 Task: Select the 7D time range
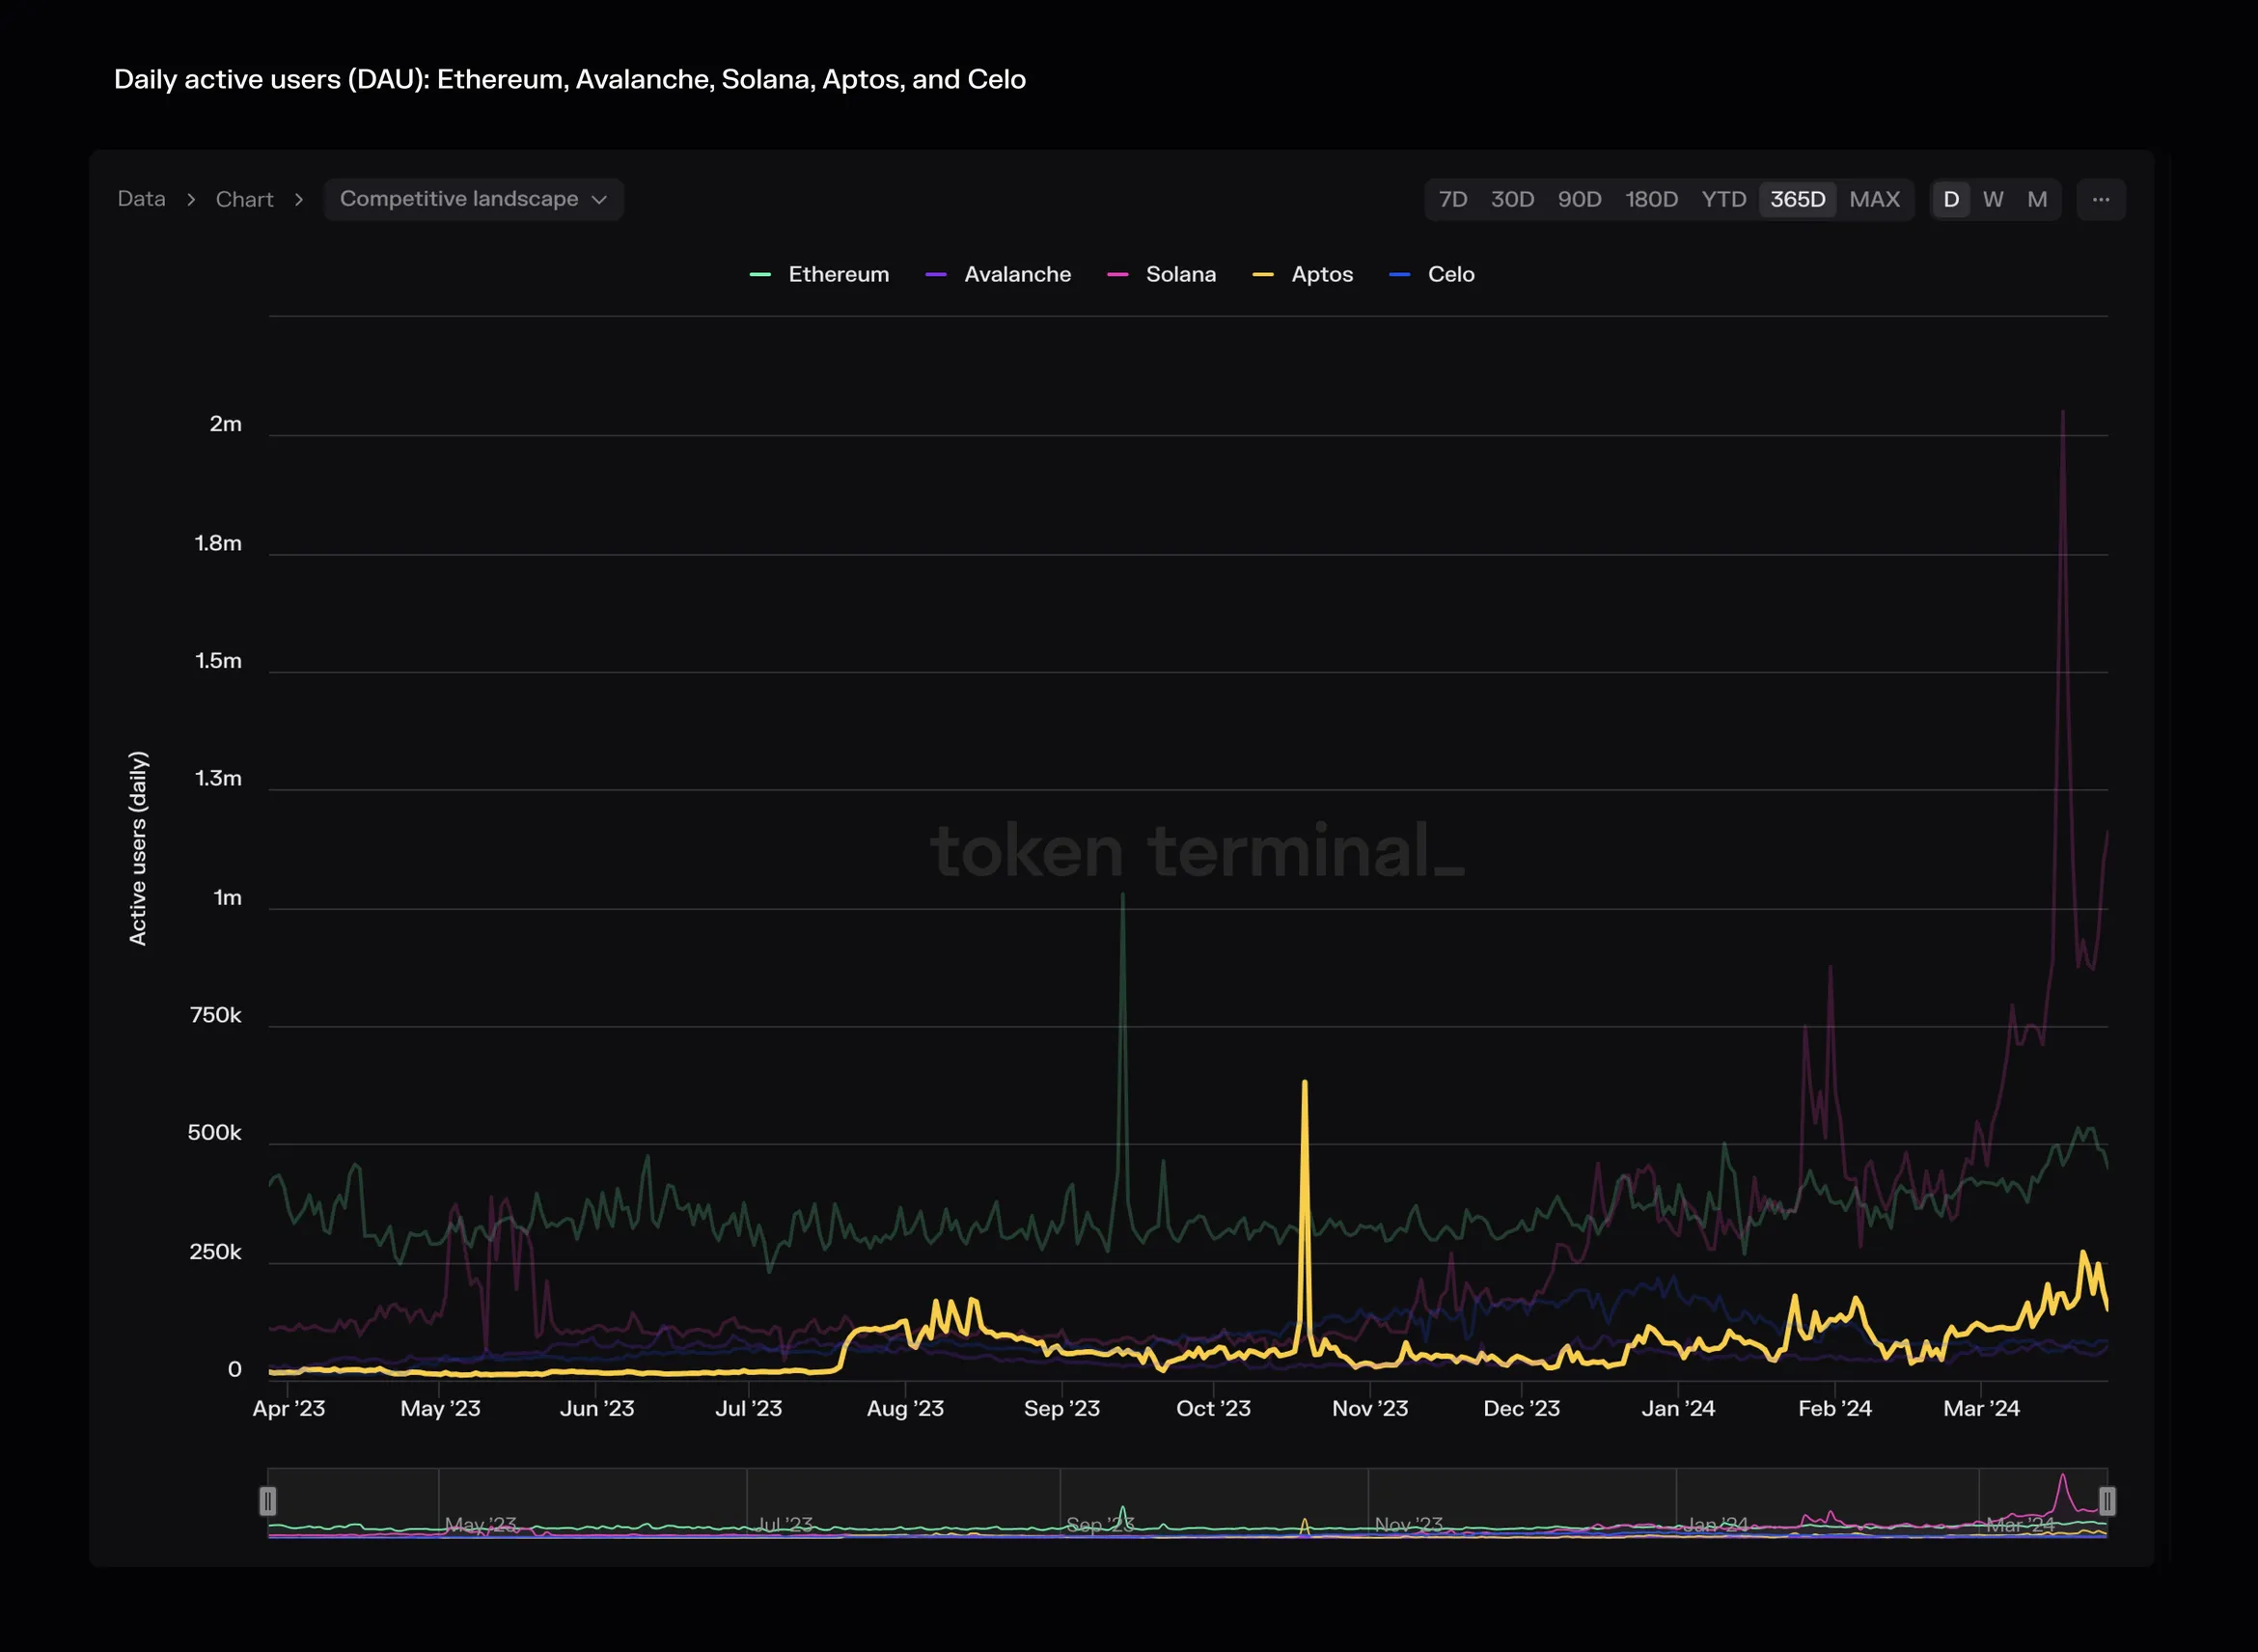[1452, 199]
